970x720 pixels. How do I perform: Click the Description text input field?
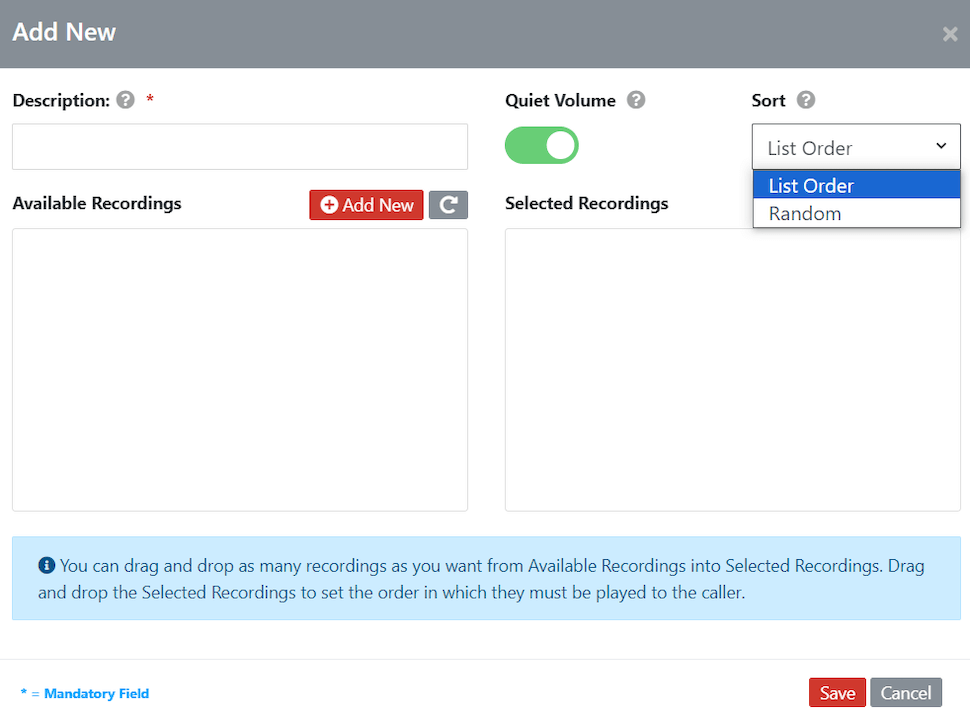click(x=240, y=146)
